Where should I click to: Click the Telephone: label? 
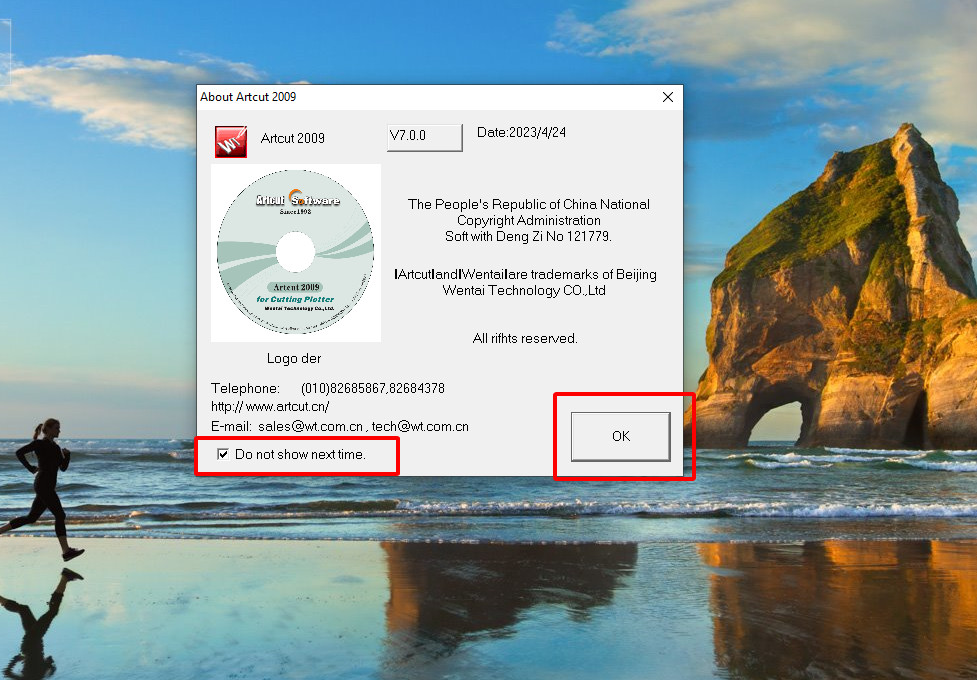(245, 388)
